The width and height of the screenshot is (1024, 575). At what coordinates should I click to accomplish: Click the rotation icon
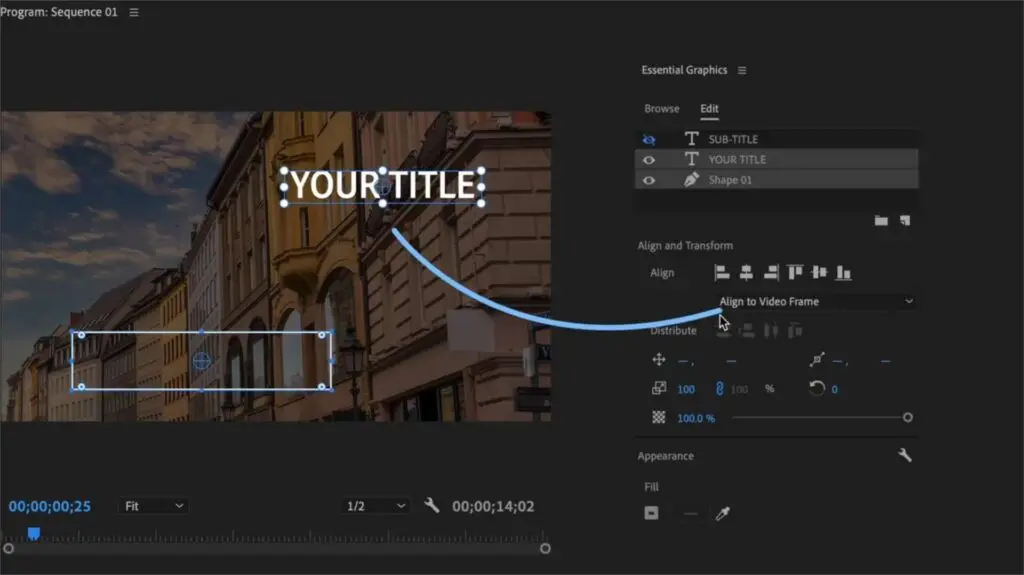click(816, 388)
